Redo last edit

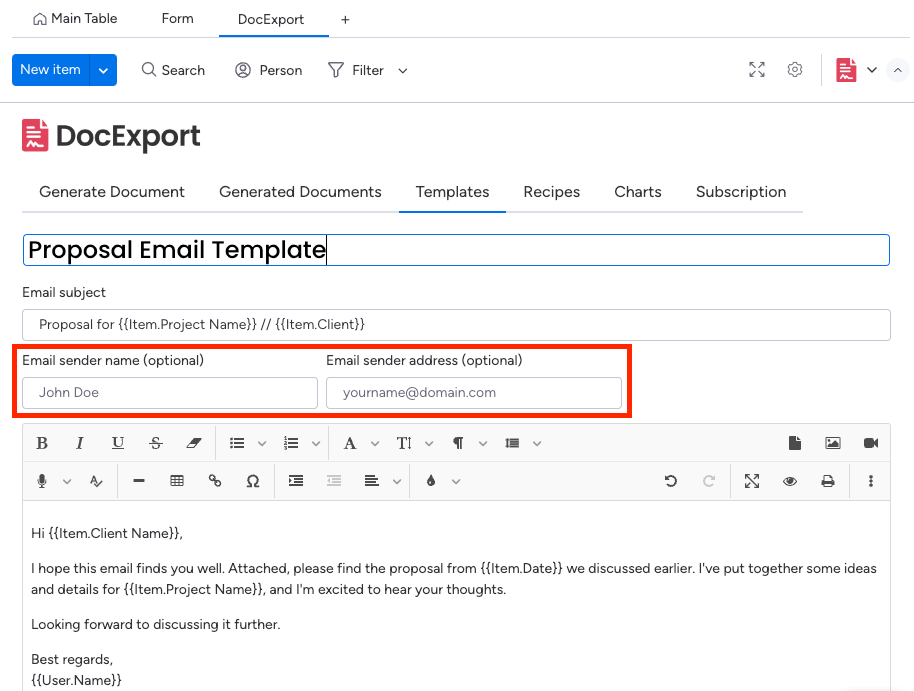(709, 481)
